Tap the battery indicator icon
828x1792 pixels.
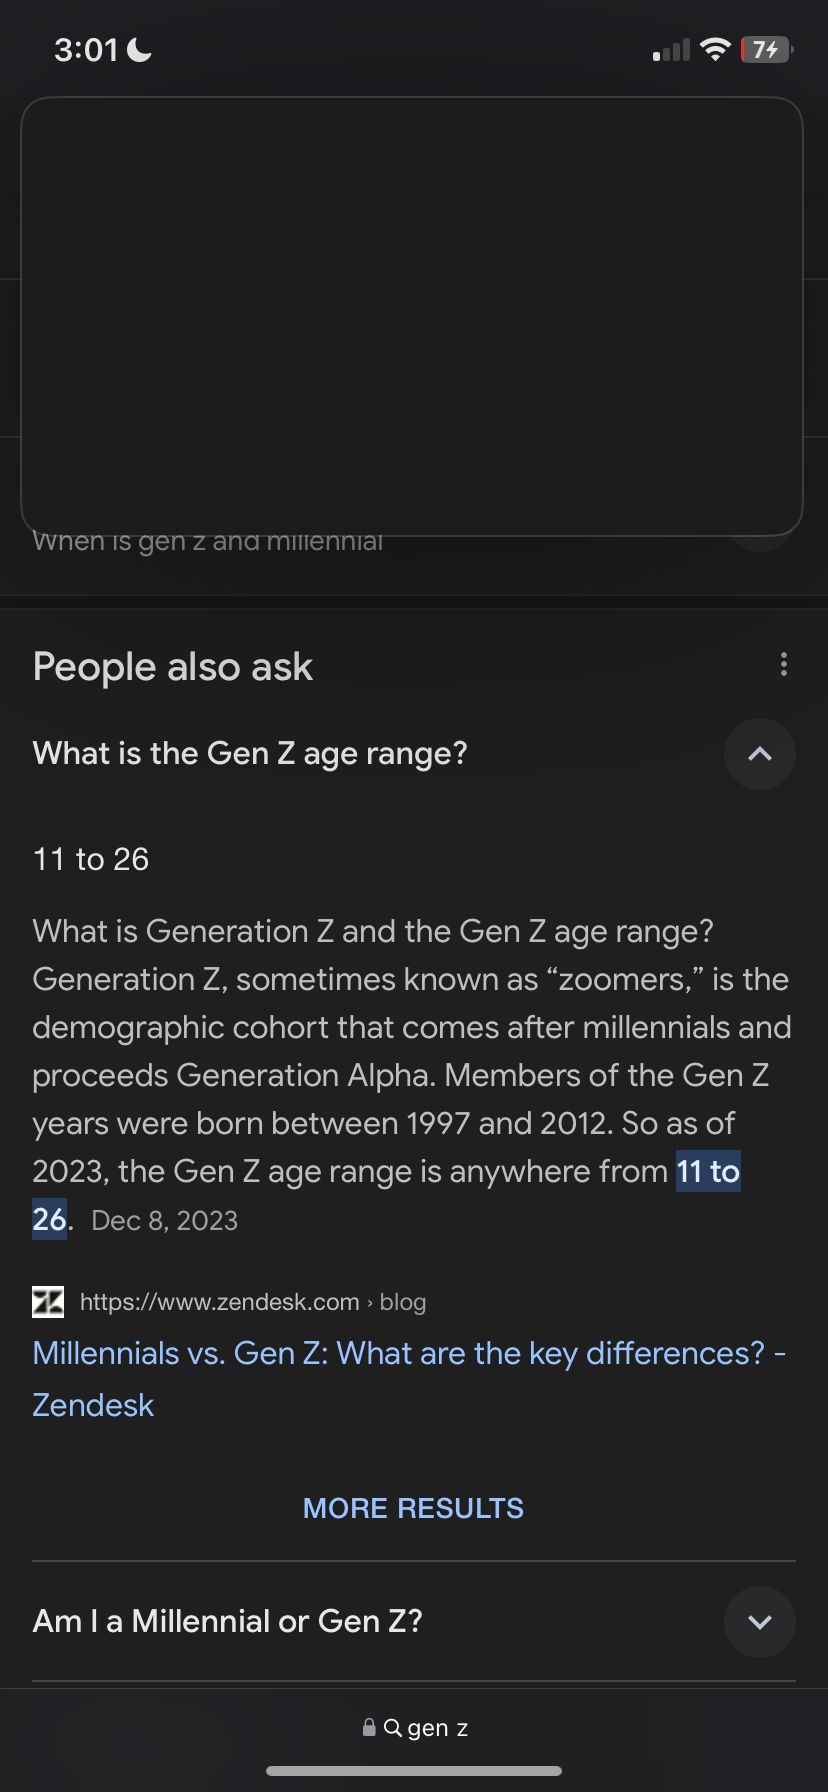[x=766, y=49]
